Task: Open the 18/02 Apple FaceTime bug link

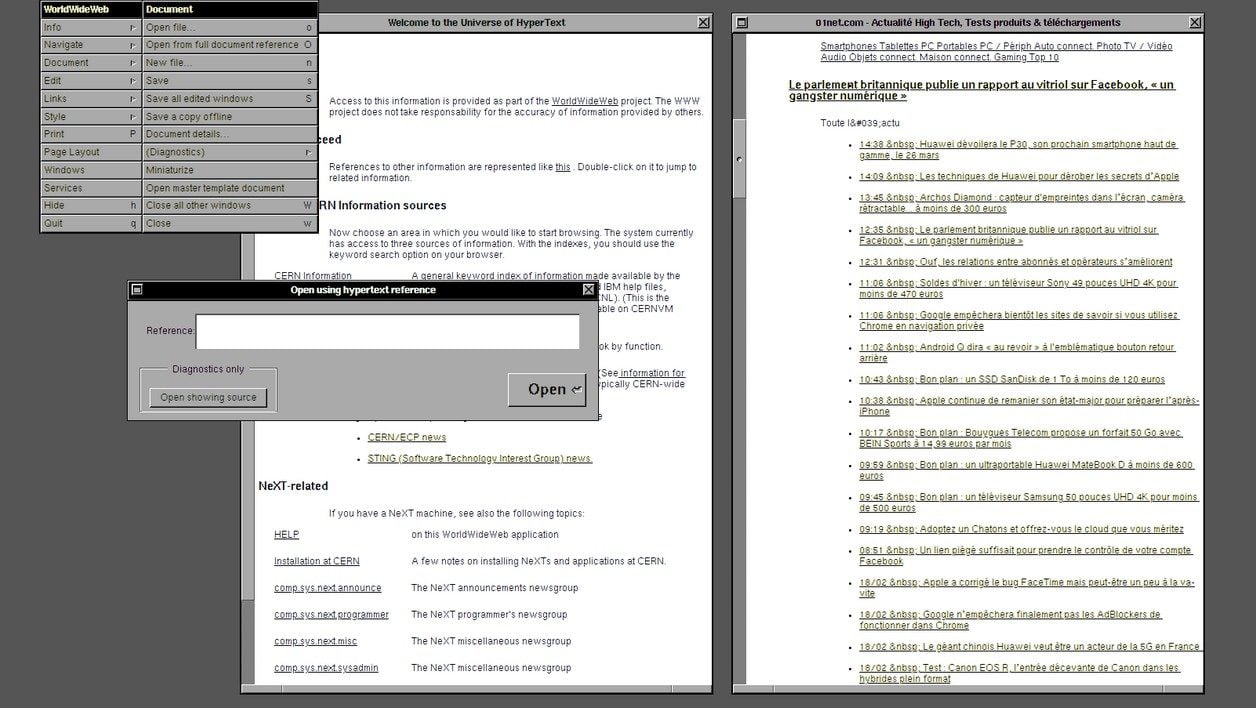Action: [x=1027, y=588]
